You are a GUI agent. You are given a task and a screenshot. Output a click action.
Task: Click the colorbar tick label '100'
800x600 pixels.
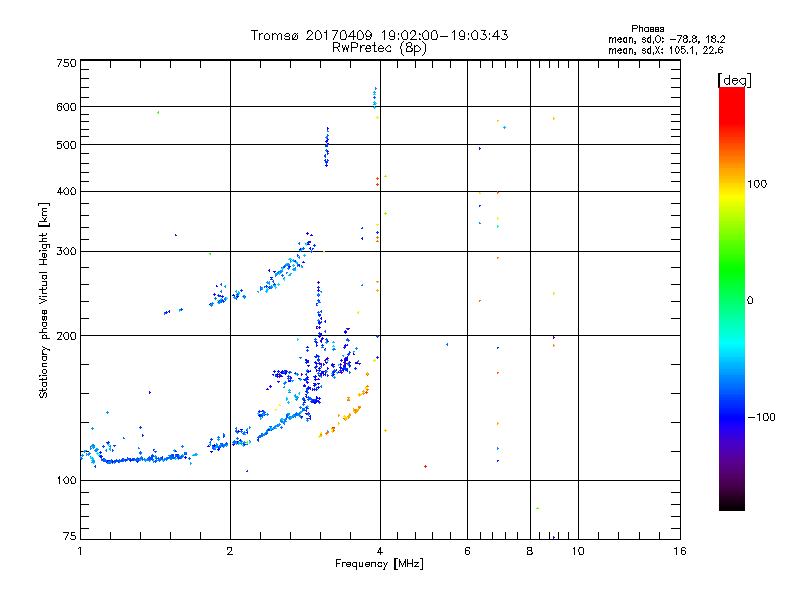(x=757, y=184)
